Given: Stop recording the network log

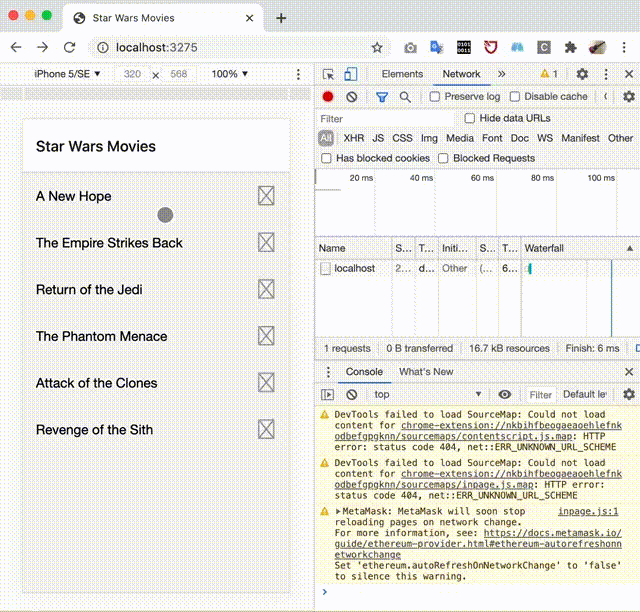Looking at the screenshot, I should pyautogui.click(x=328, y=97).
